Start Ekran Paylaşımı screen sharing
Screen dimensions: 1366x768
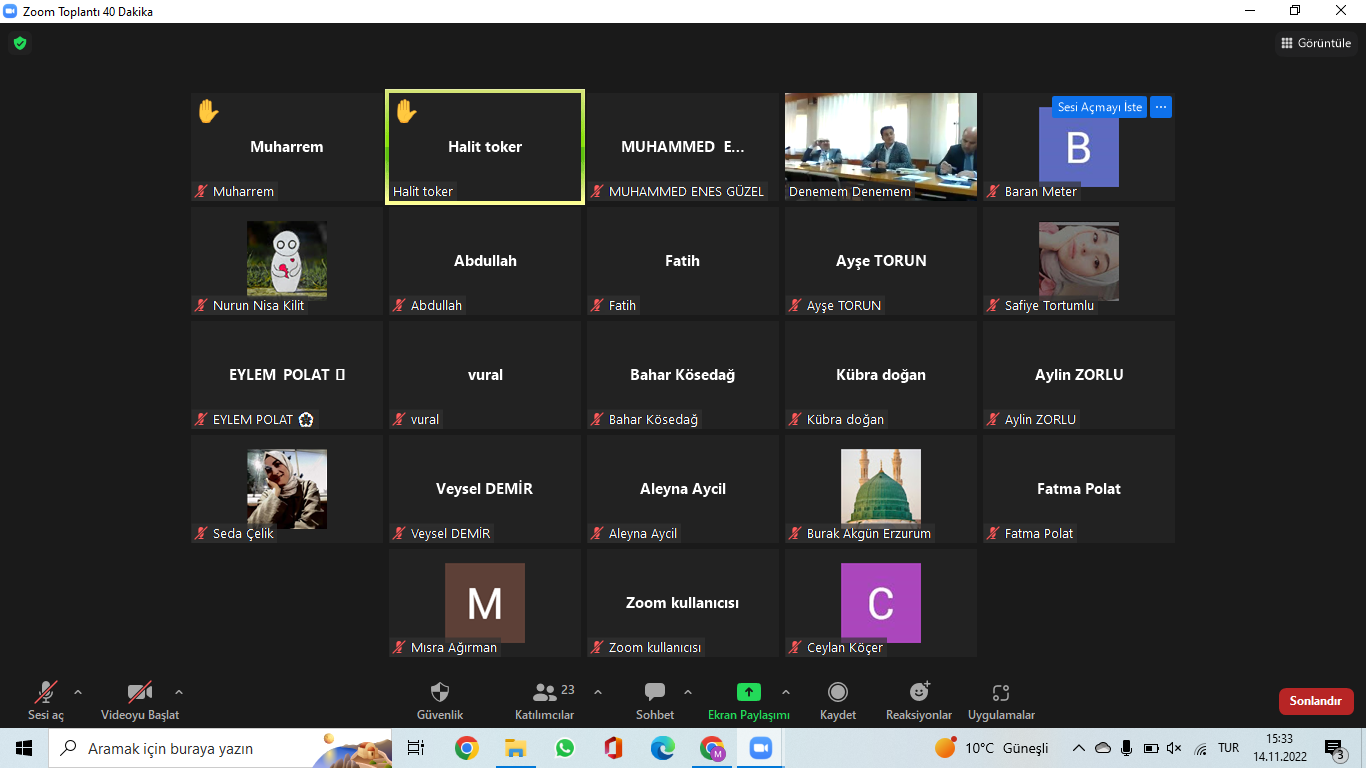coord(748,693)
